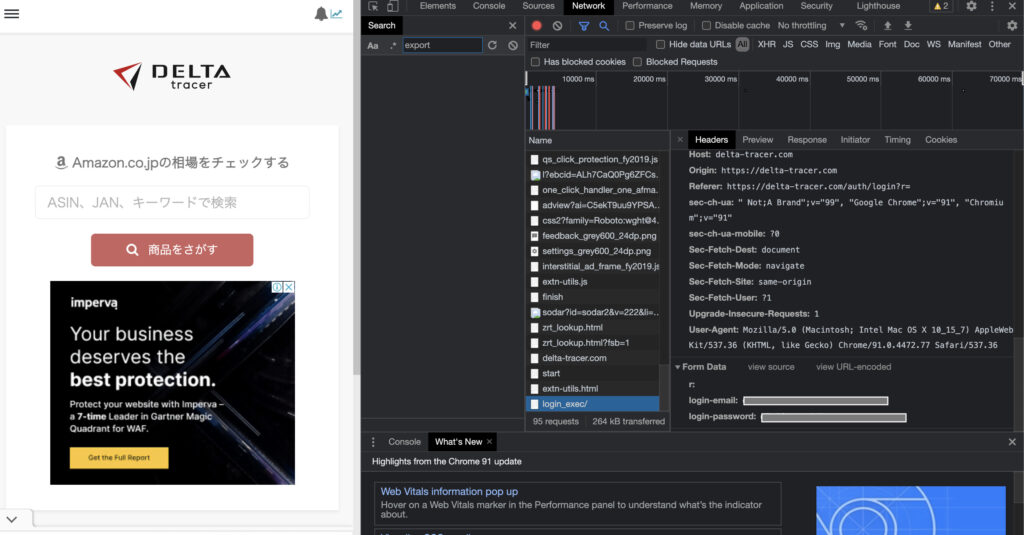This screenshot has width=1024, height=535.
Task: Click the Delta tracer logo
Action: click(x=172, y=76)
